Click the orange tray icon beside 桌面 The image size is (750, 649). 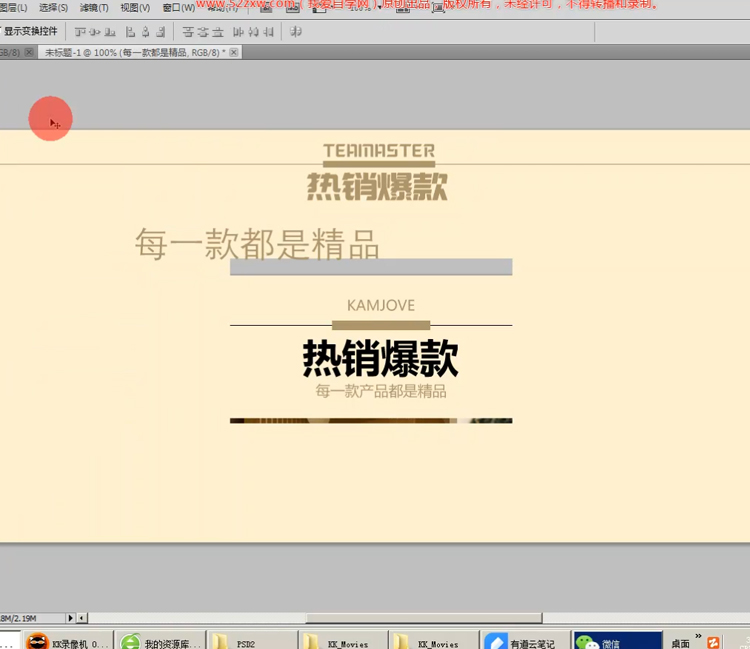click(x=713, y=643)
